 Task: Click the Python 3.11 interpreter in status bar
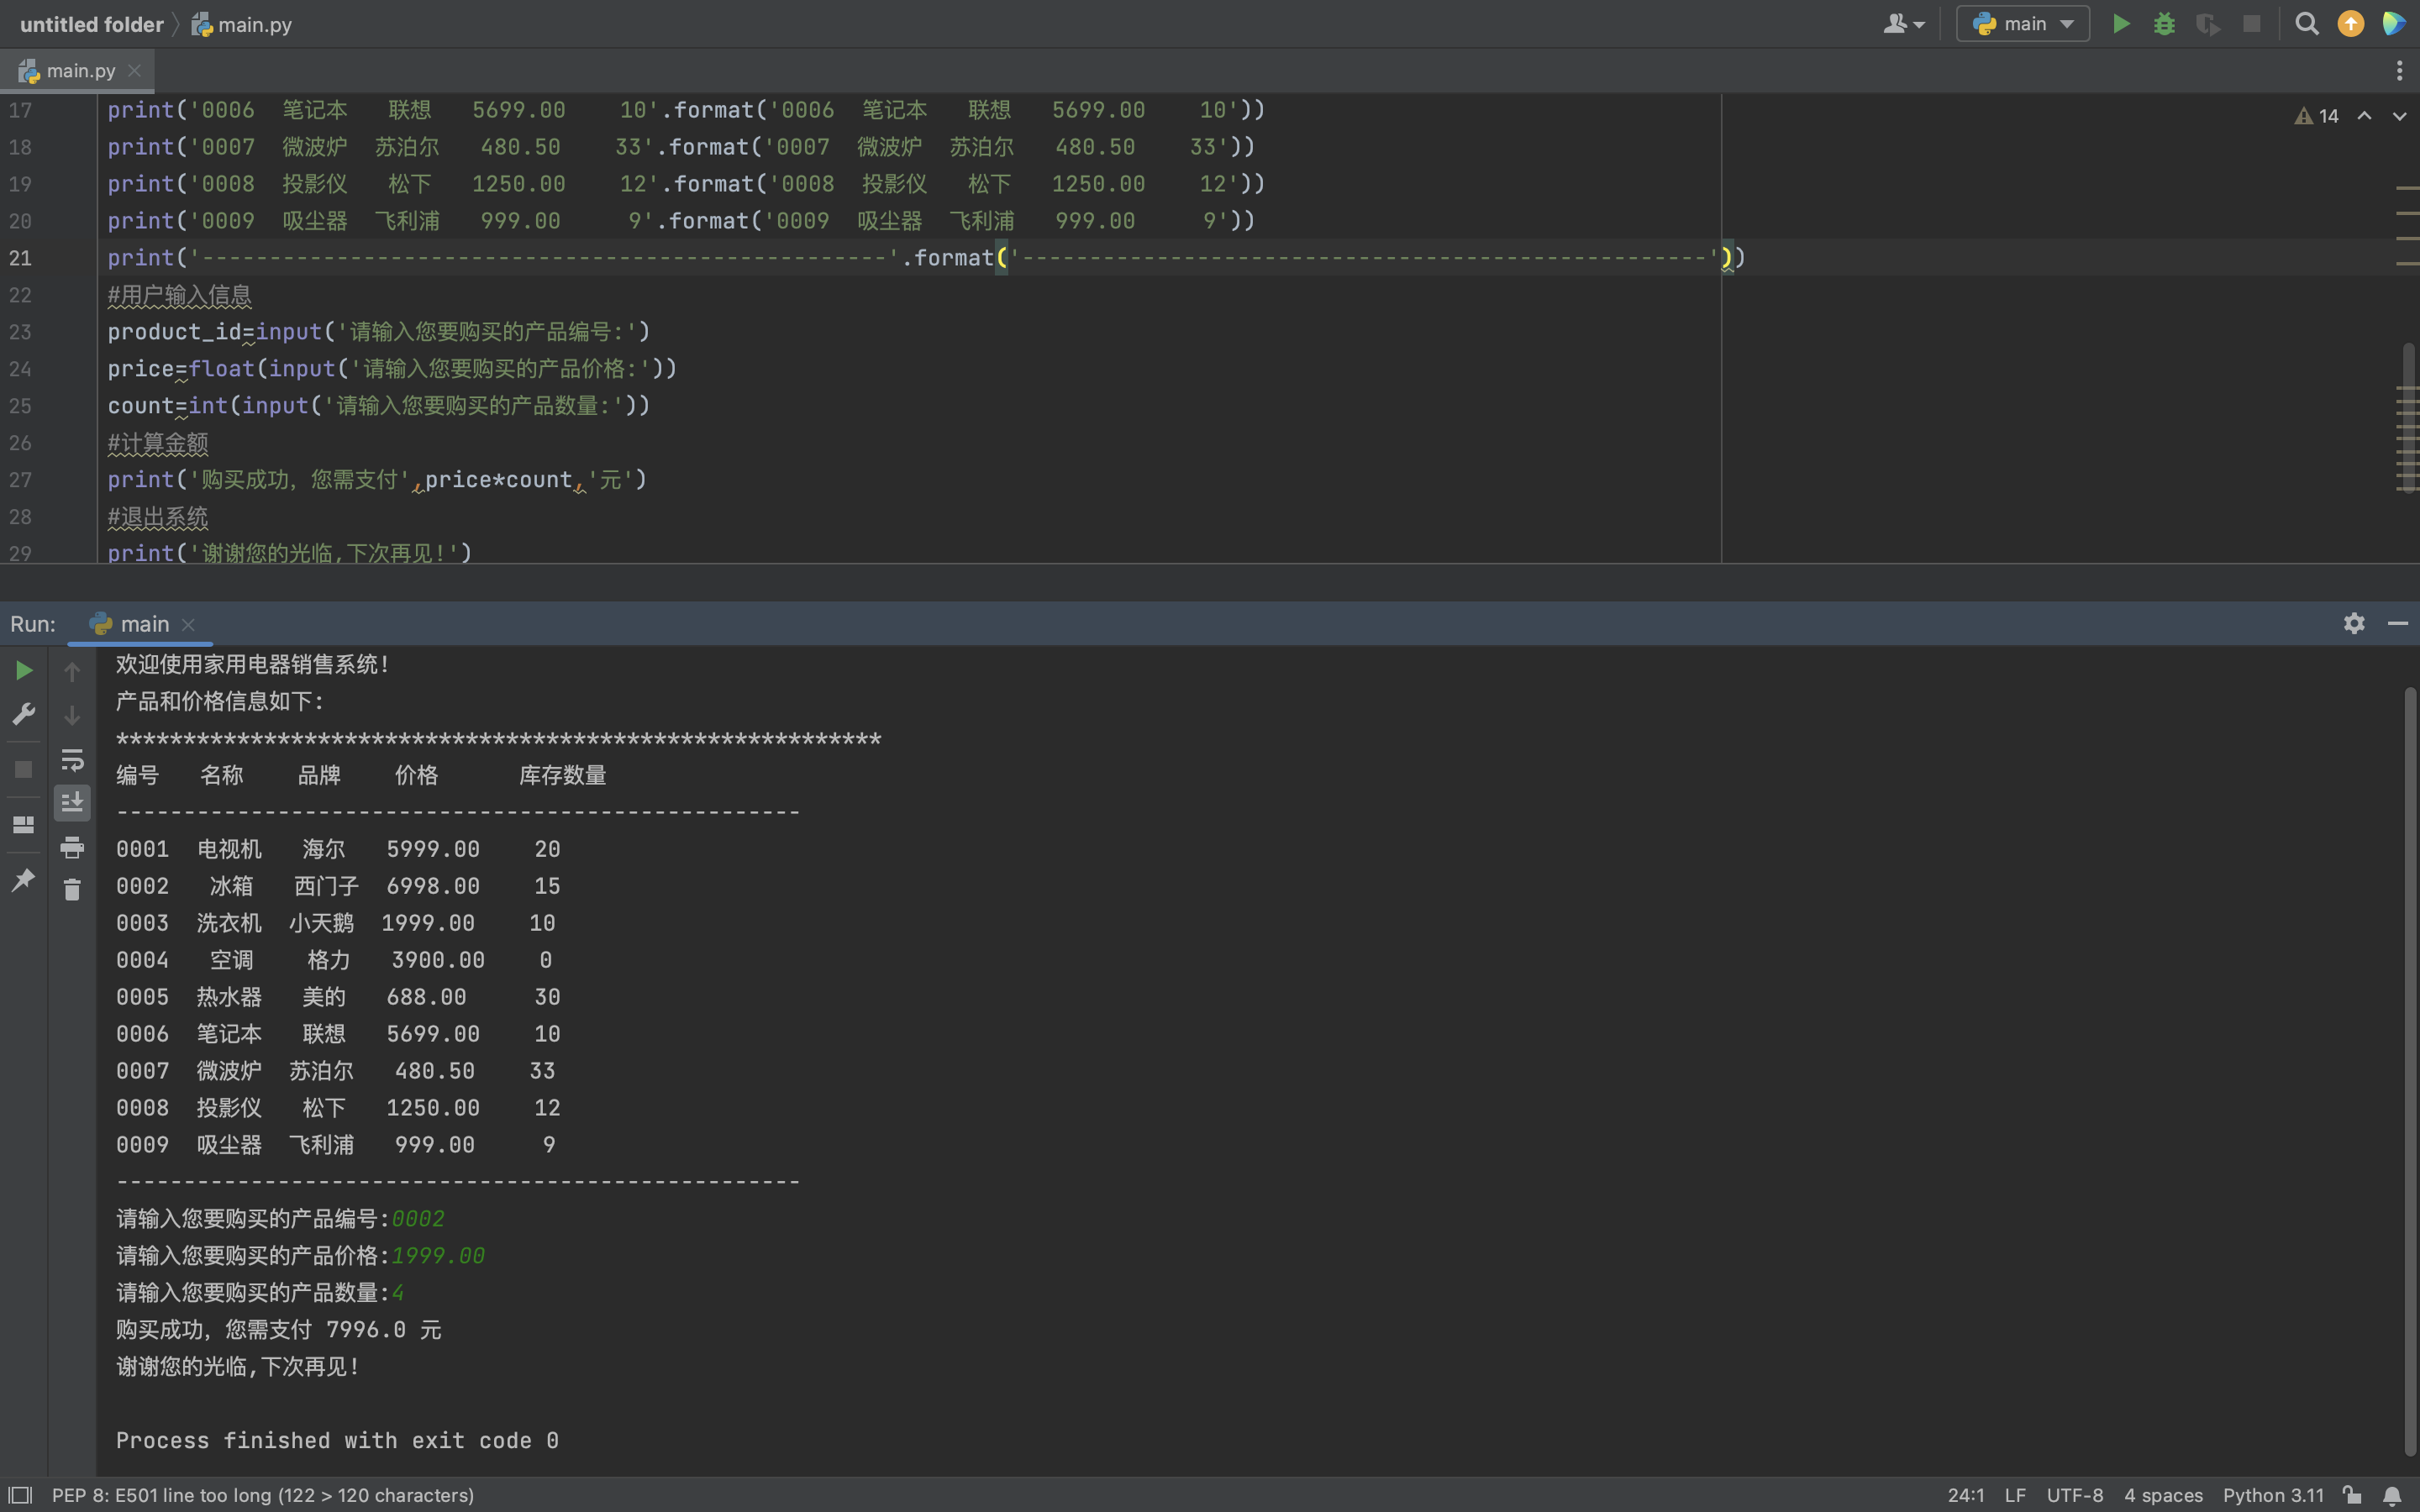tap(2273, 1495)
